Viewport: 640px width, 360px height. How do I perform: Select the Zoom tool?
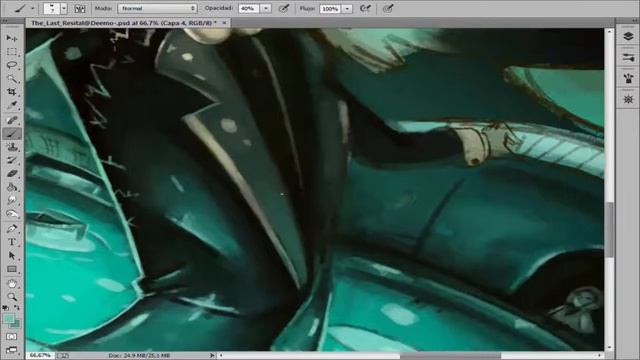click(x=11, y=297)
